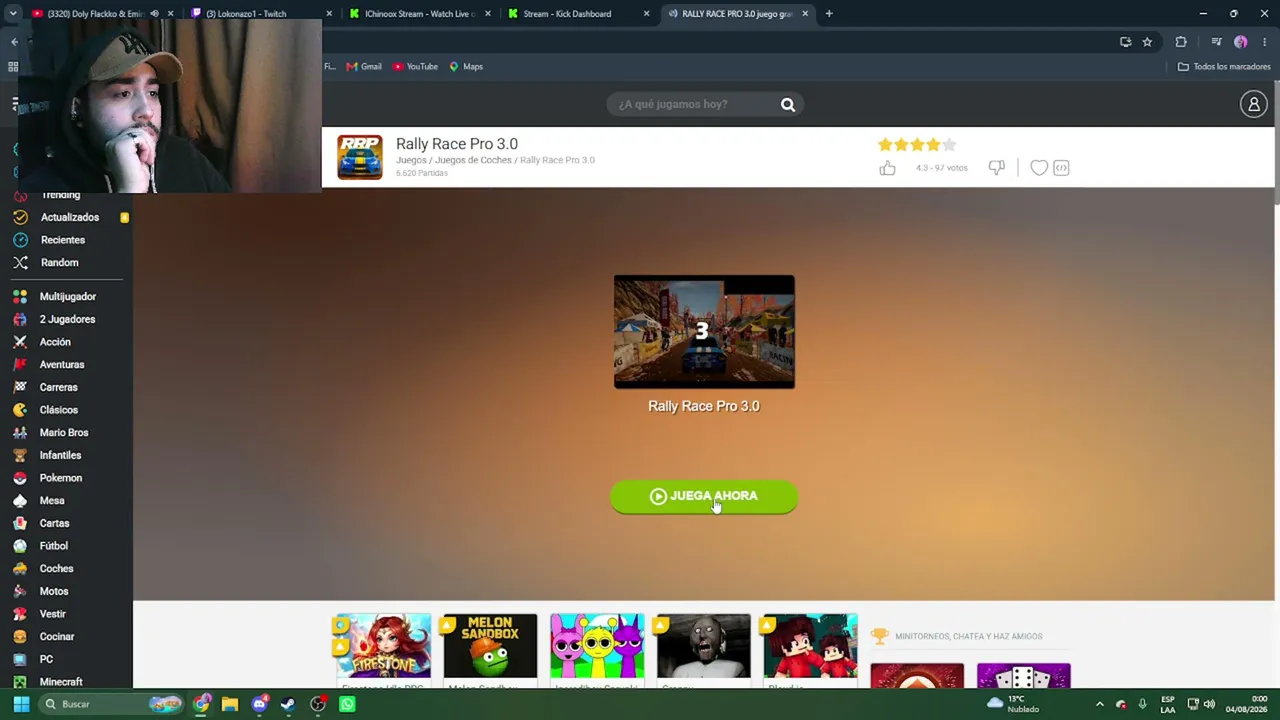Open a new browser tab
This screenshot has width=1280, height=720.
(829, 14)
